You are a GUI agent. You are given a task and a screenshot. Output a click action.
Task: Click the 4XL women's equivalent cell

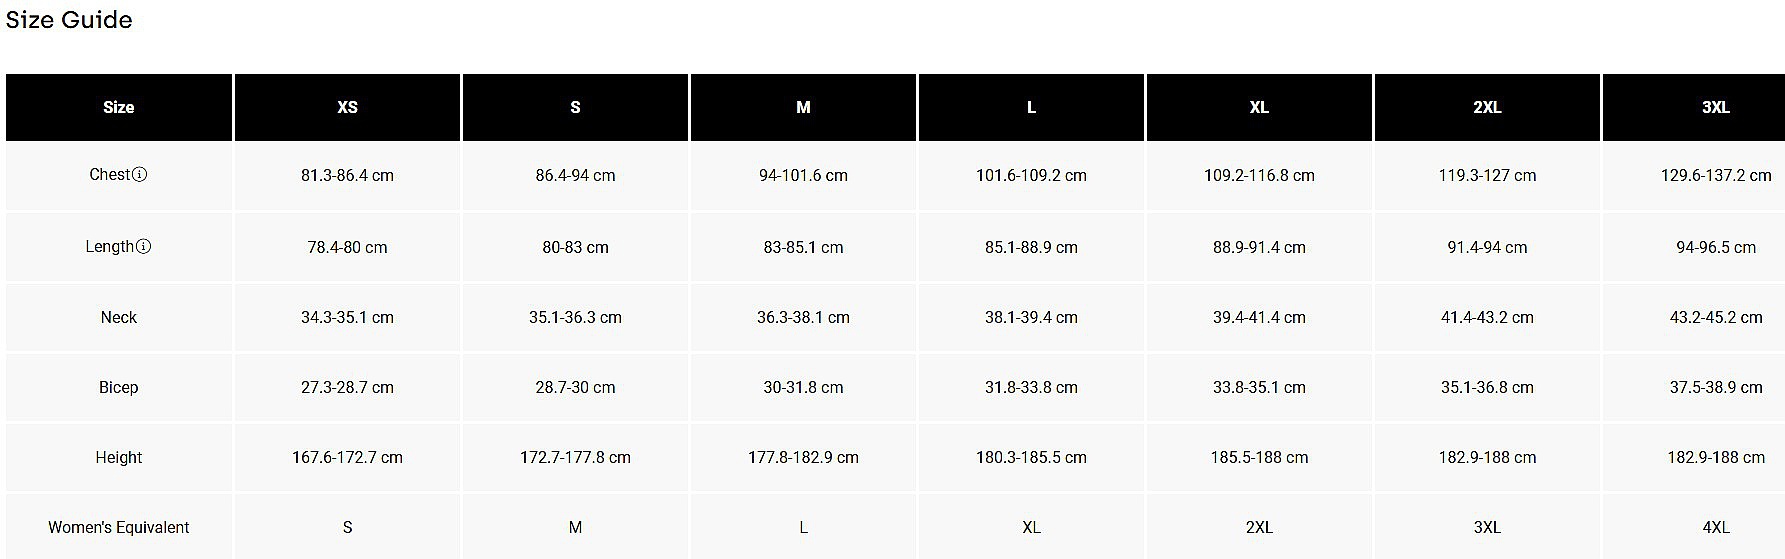pyautogui.click(x=1715, y=527)
